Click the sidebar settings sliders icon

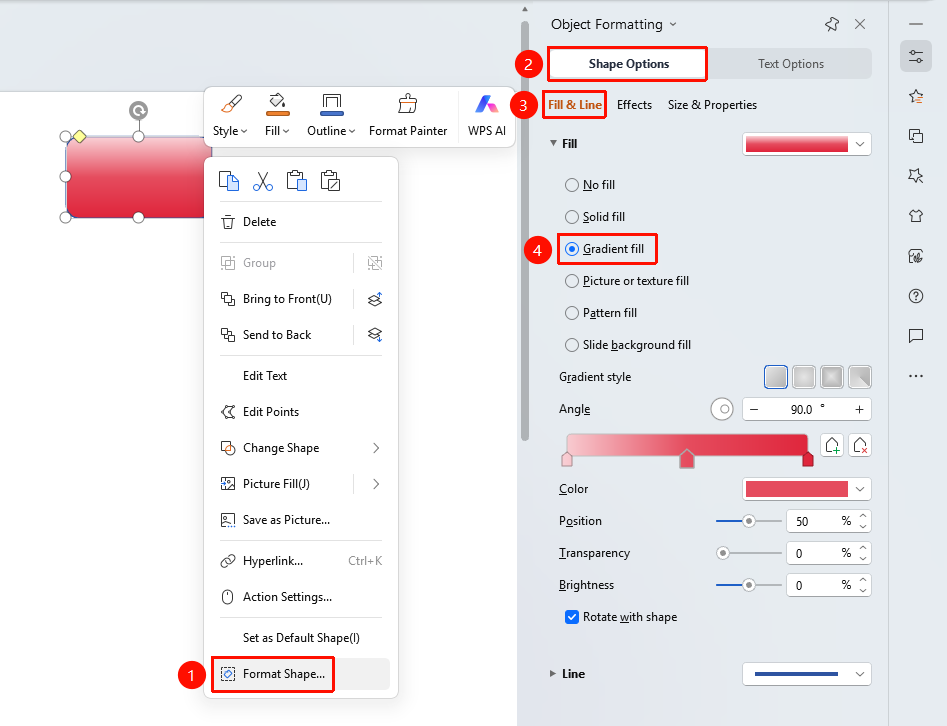[x=916, y=56]
